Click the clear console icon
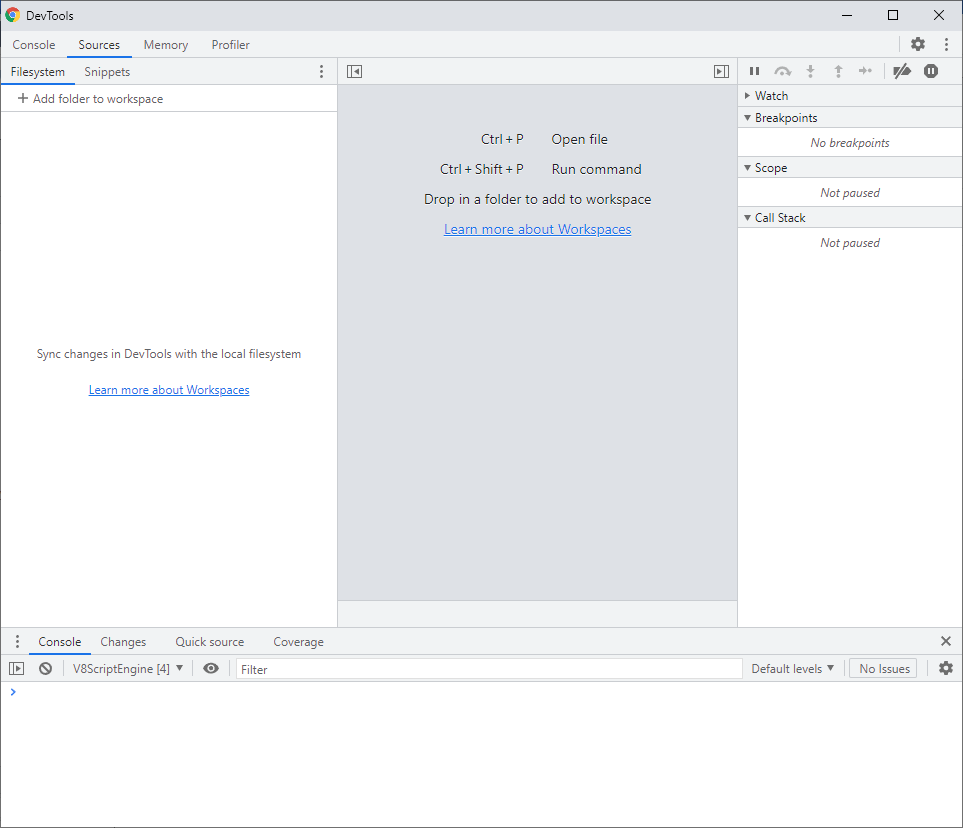The height and width of the screenshot is (828, 963). [45, 669]
